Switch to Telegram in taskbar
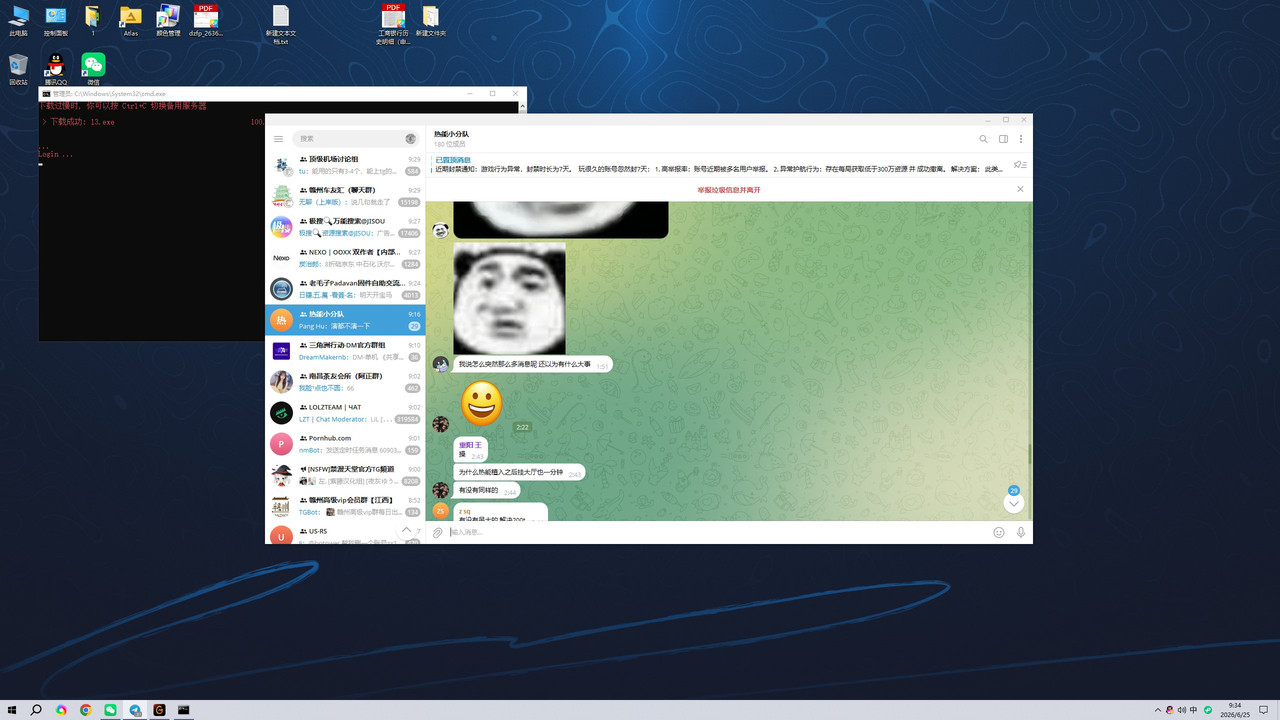 coord(135,710)
